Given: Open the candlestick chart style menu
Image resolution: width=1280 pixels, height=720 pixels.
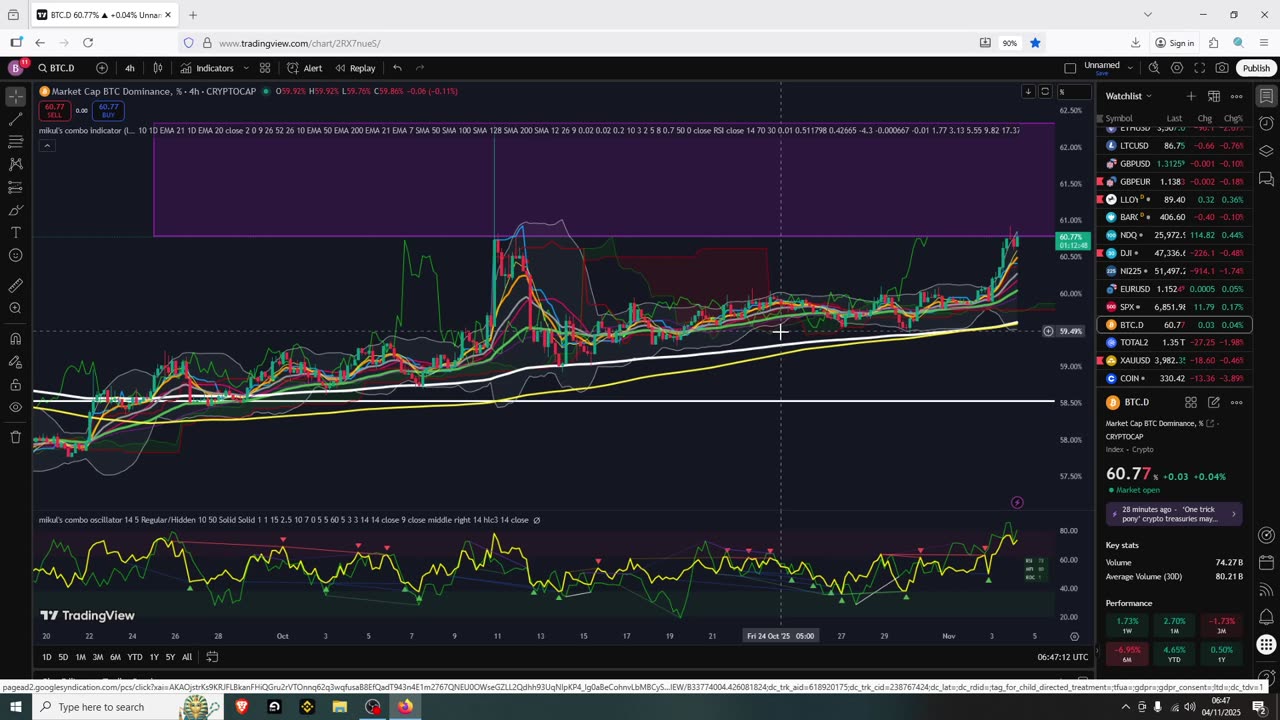Looking at the screenshot, I should (x=158, y=68).
